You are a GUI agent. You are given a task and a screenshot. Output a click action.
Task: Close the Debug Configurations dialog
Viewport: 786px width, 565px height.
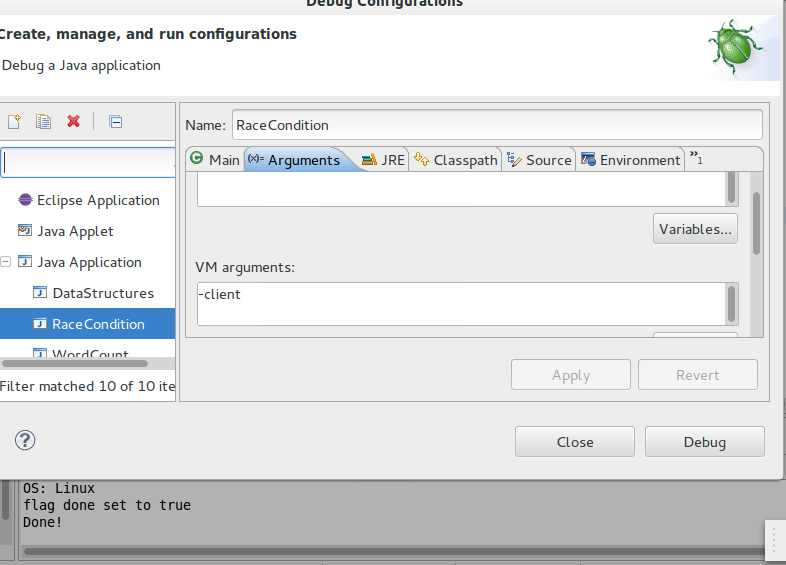[575, 442]
